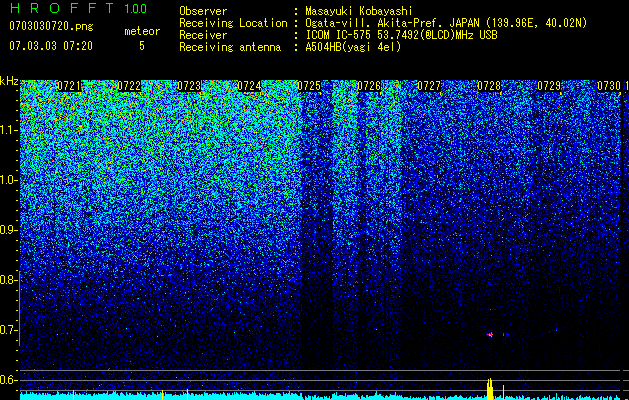629x400 pixels.
Task: Click the 1.0 kHz axis label
Action: (x=9, y=180)
